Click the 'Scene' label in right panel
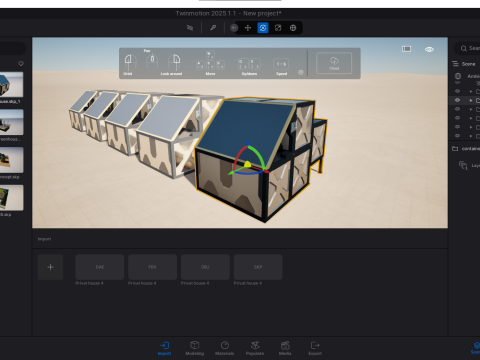Screen dimensions: 480x360 coord(468,64)
